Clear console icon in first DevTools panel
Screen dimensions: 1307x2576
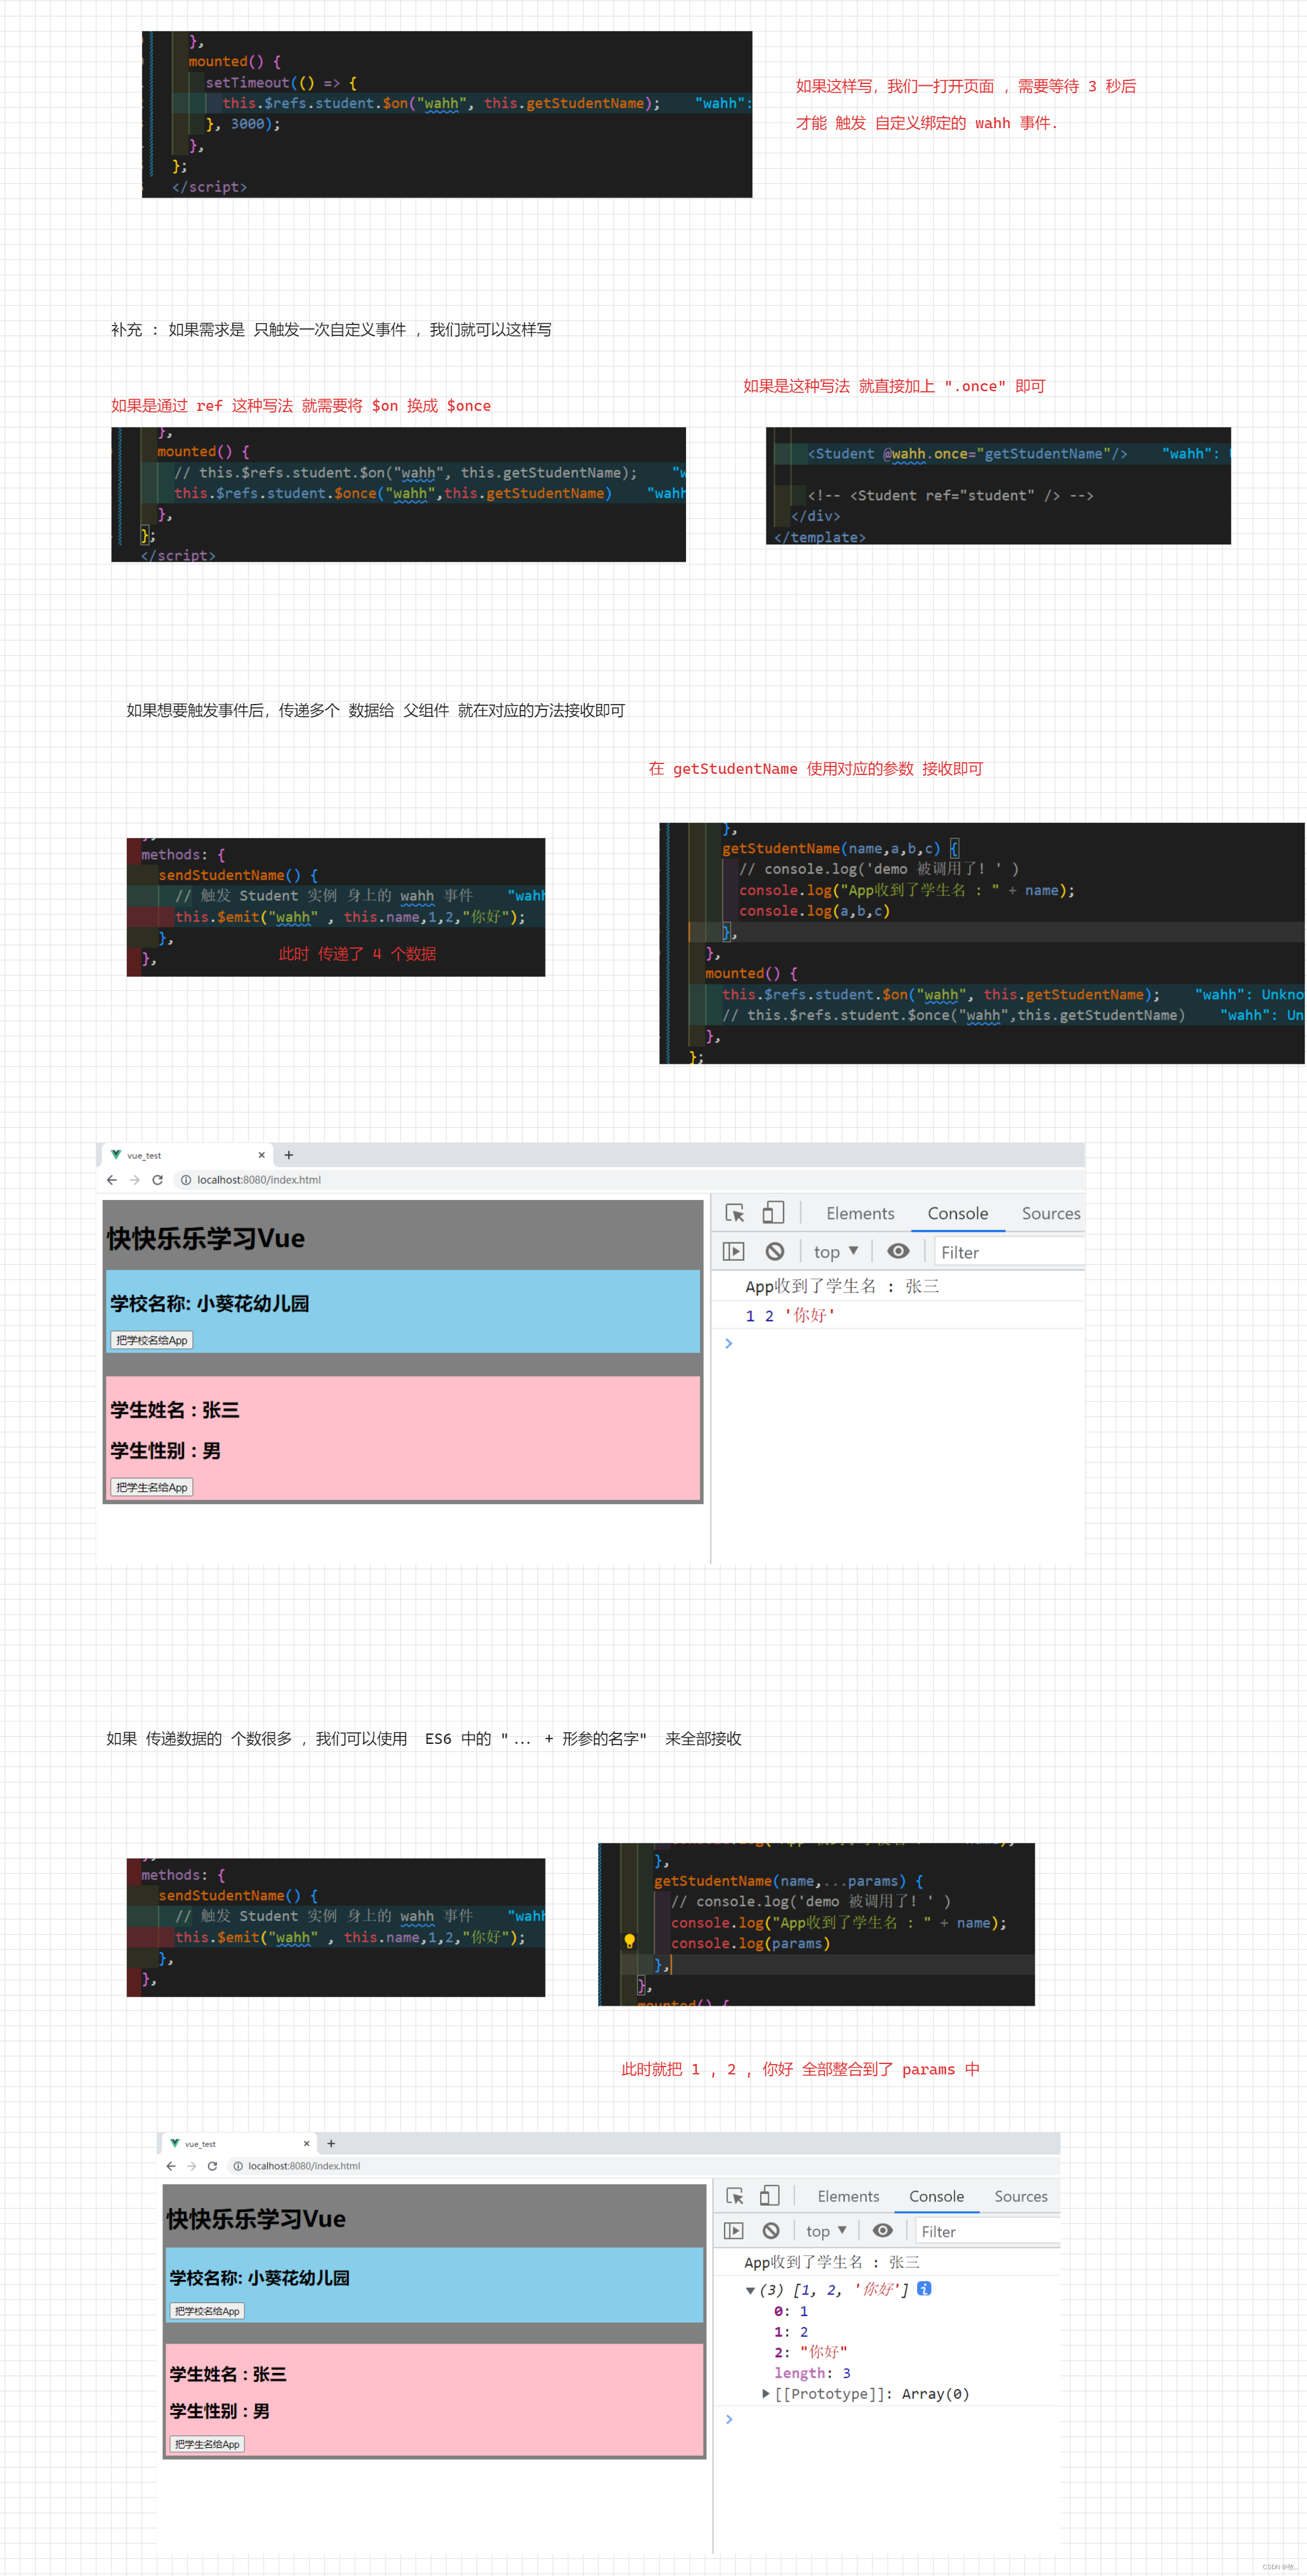point(774,1251)
